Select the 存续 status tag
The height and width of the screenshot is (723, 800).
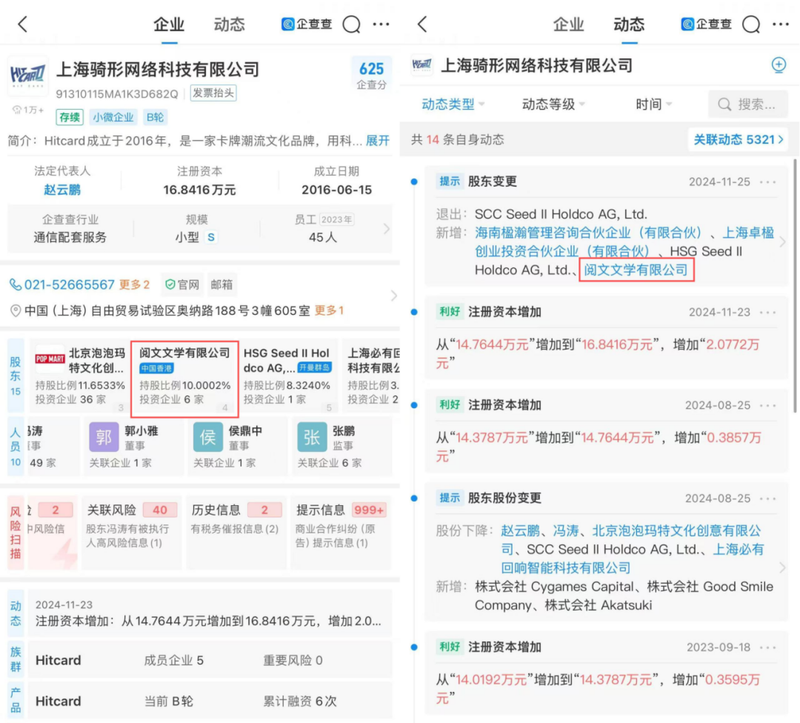70,117
